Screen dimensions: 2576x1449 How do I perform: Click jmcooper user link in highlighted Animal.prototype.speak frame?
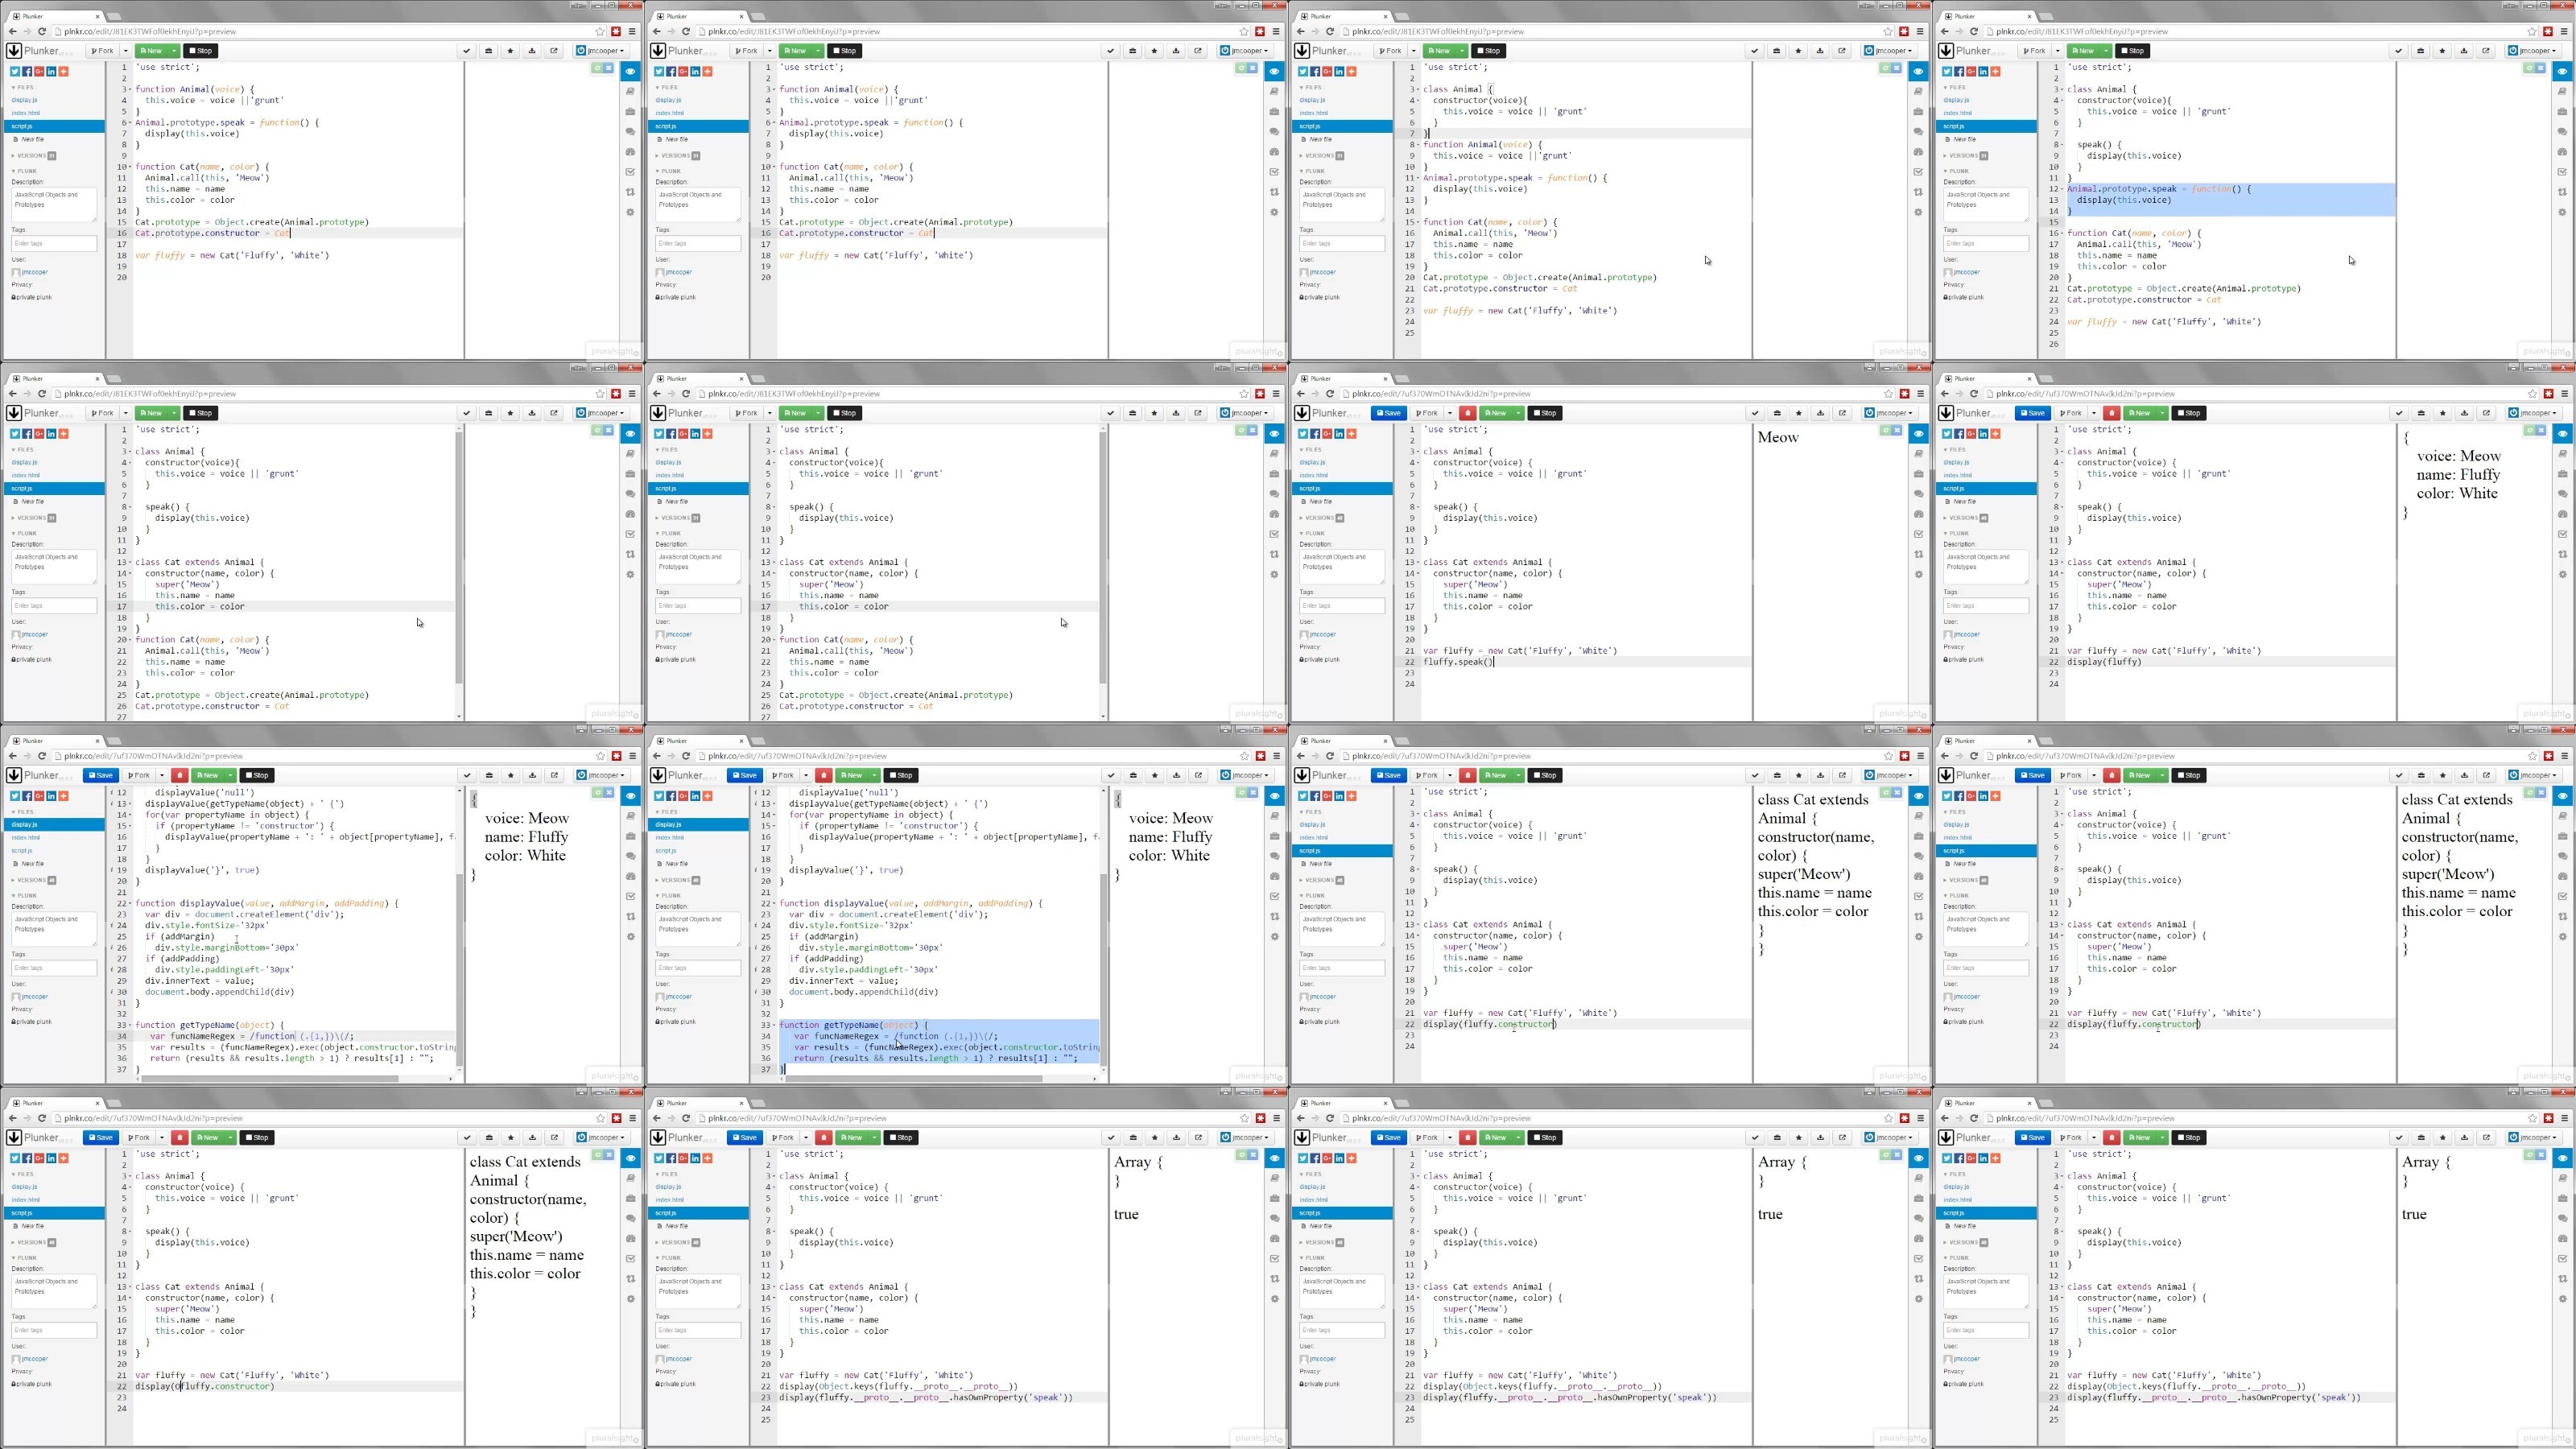pos(1966,272)
